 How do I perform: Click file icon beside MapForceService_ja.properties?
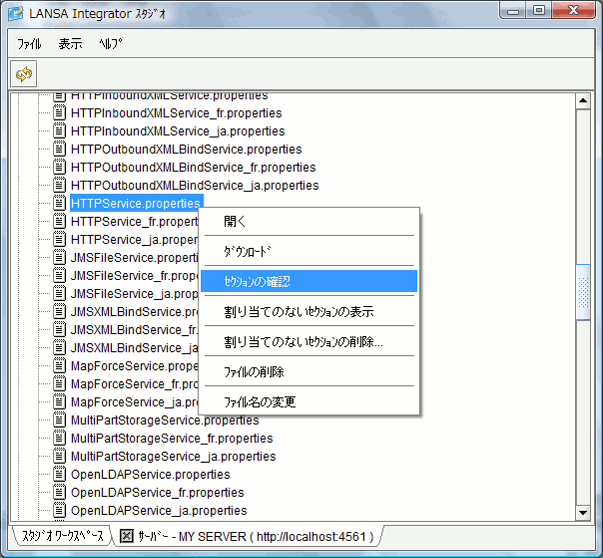tap(59, 402)
